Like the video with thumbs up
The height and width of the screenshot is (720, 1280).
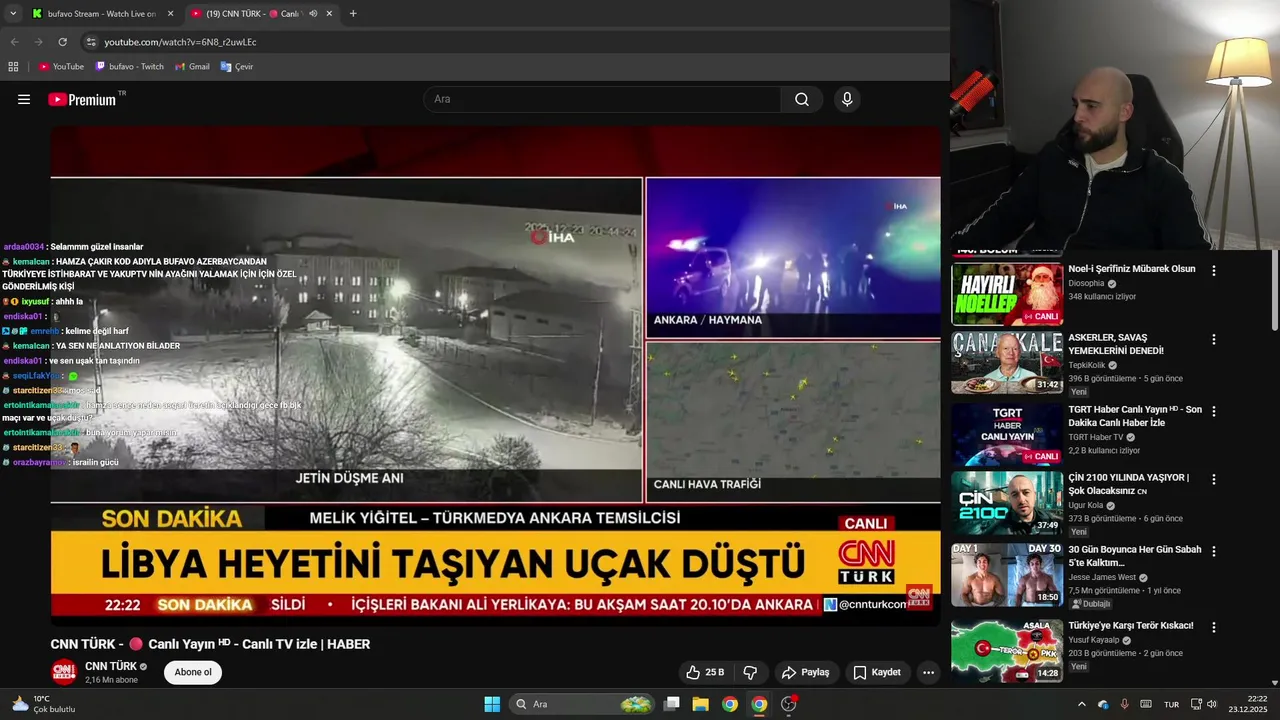pos(705,672)
